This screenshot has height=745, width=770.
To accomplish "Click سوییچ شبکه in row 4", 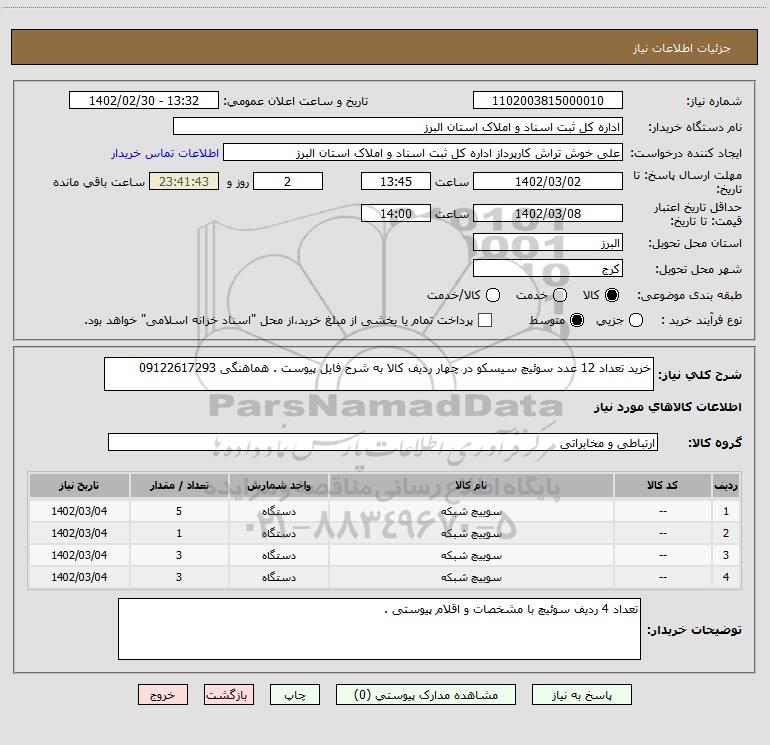I will [x=471, y=578].
